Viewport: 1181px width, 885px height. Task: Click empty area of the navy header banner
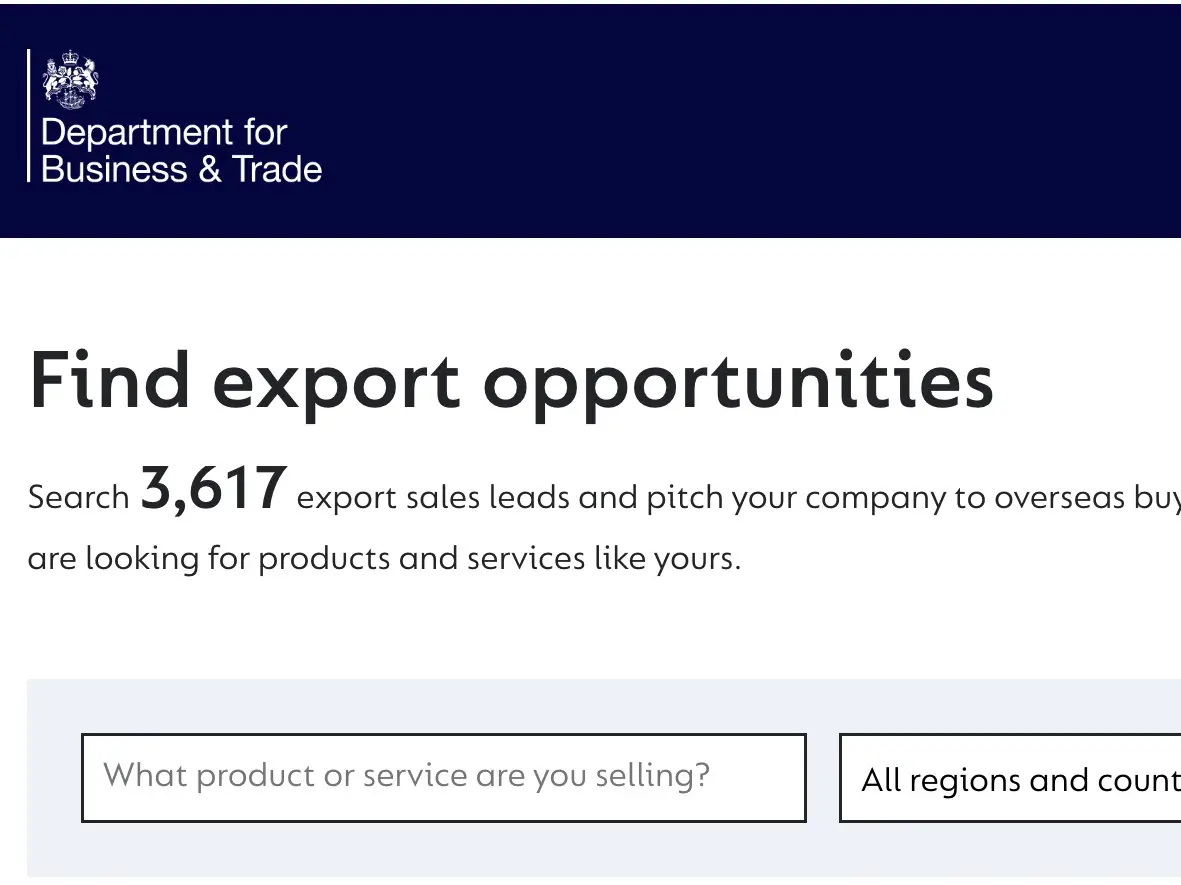[x=750, y=120]
